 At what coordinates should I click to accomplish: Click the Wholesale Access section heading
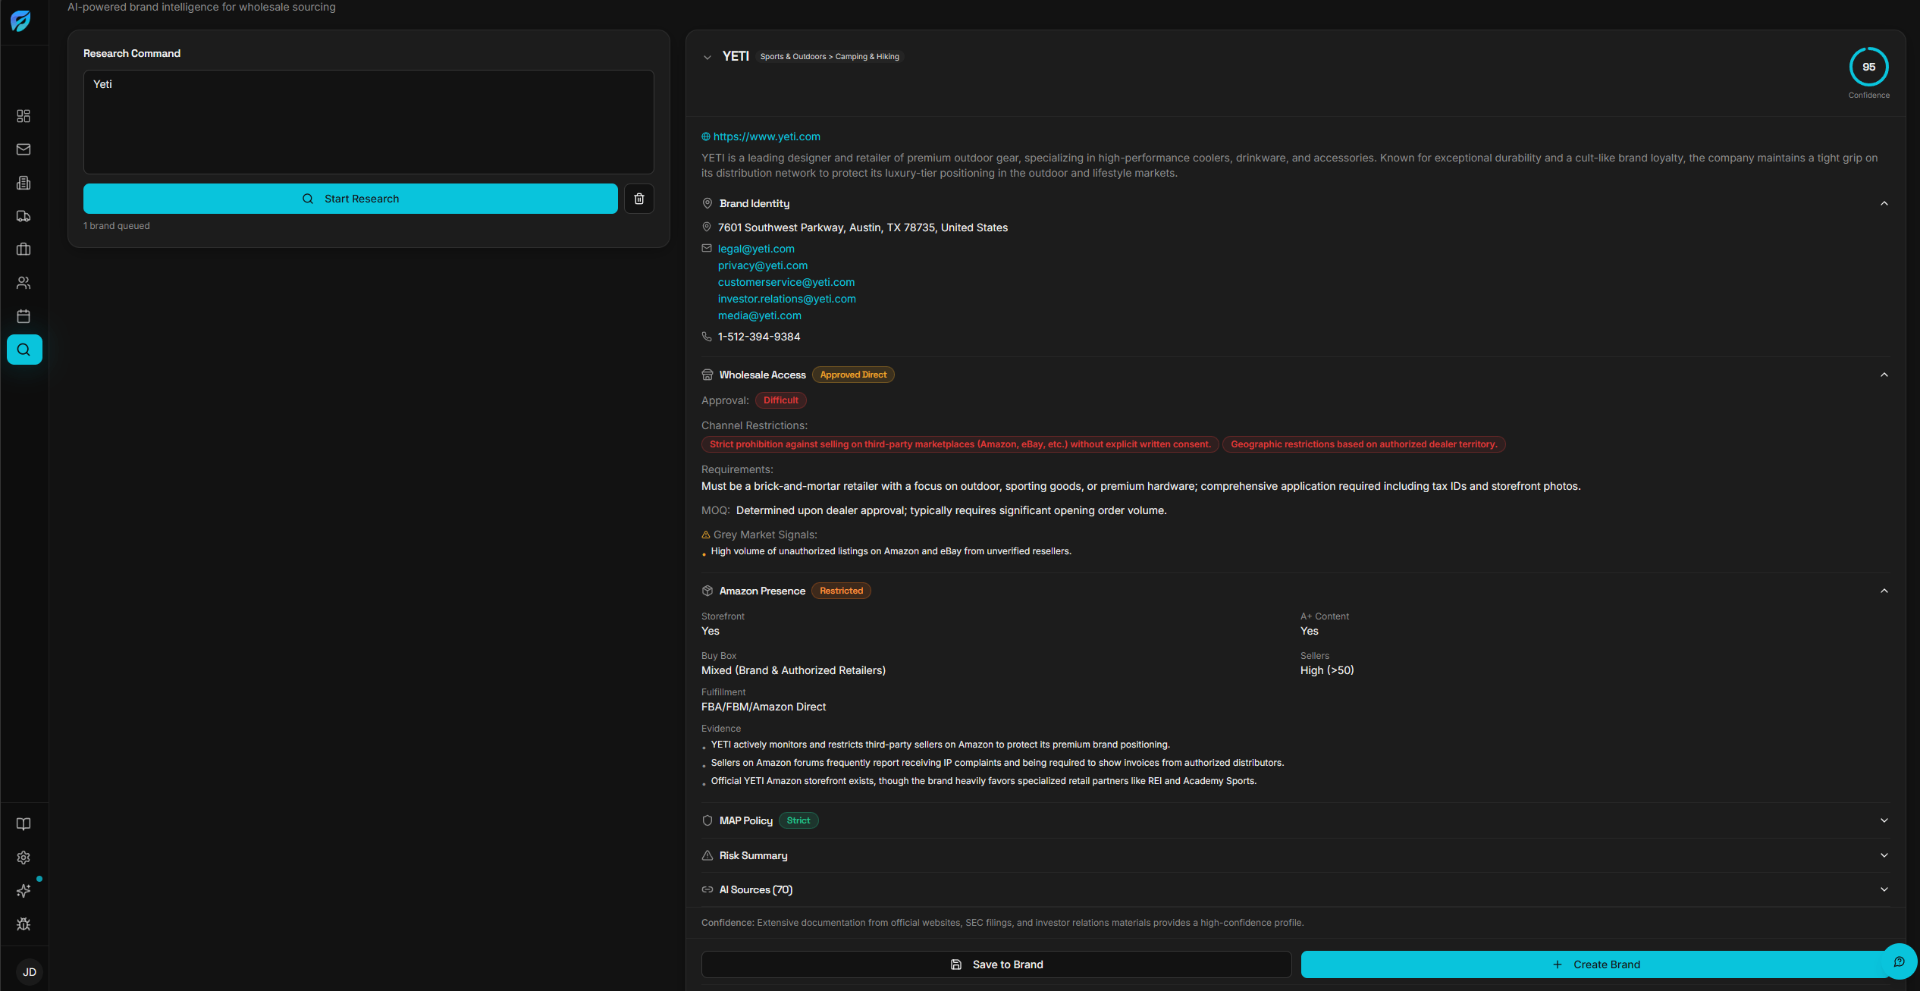[x=762, y=375]
